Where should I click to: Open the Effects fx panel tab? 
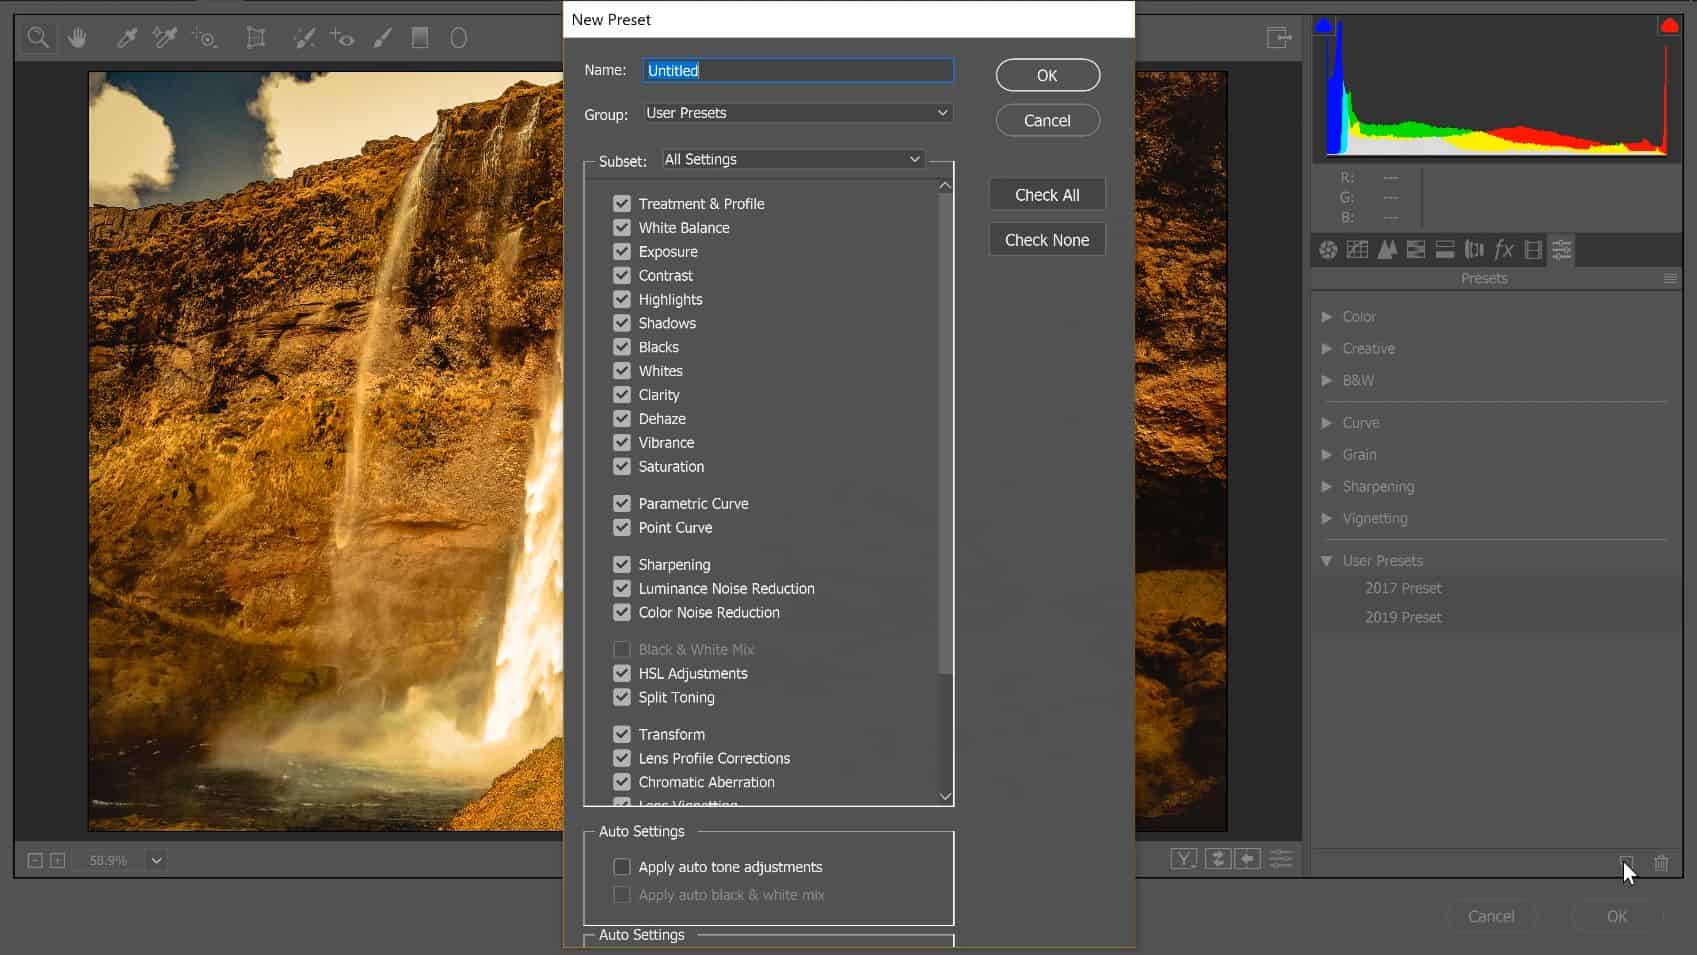click(1503, 250)
